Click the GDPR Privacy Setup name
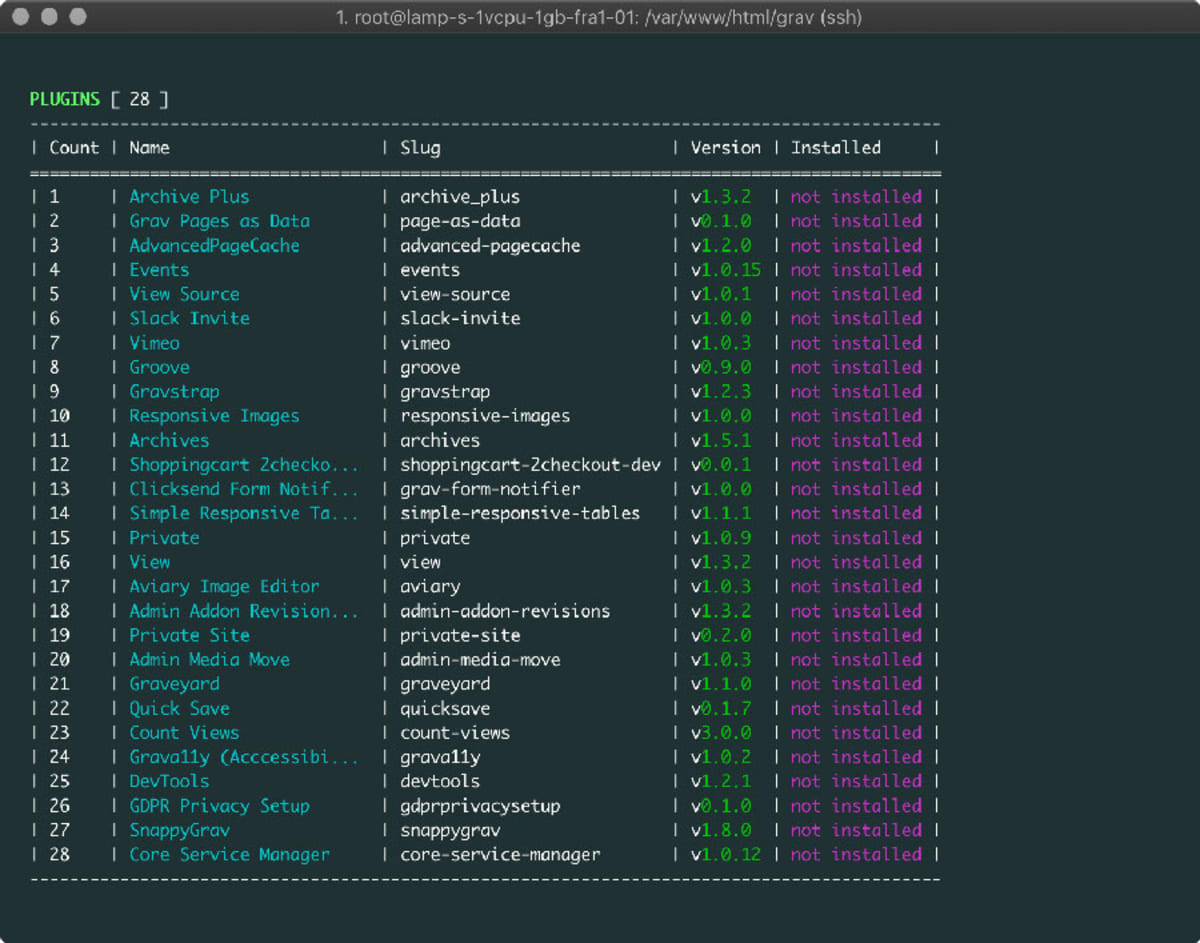Screen dimensions: 1200x943 pyautogui.click(x=219, y=806)
